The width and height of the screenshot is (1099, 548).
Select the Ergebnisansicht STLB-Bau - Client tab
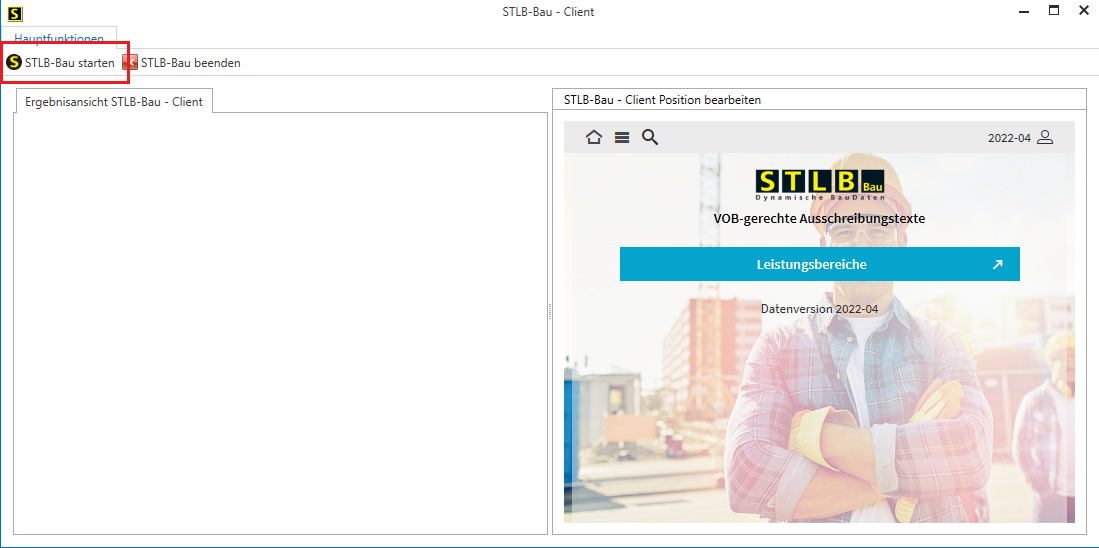(x=113, y=101)
